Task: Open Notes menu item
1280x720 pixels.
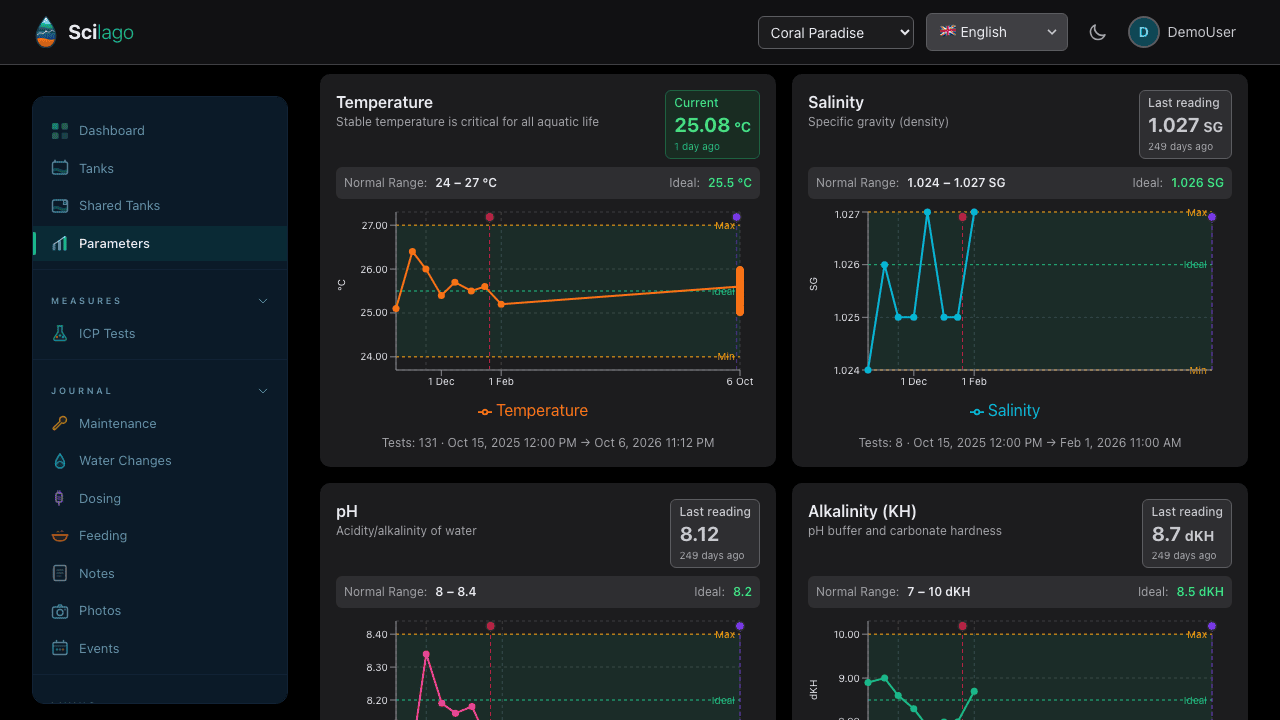Action: click(x=160, y=573)
